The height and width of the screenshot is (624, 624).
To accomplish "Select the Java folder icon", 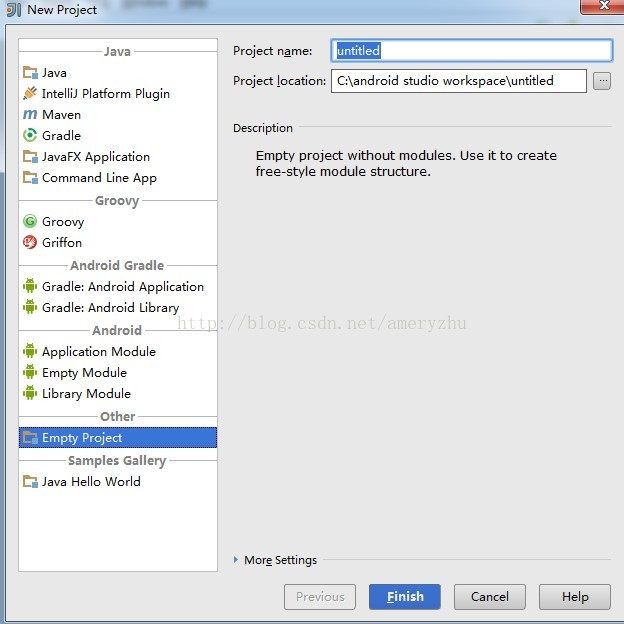I will pyautogui.click(x=30, y=72).
